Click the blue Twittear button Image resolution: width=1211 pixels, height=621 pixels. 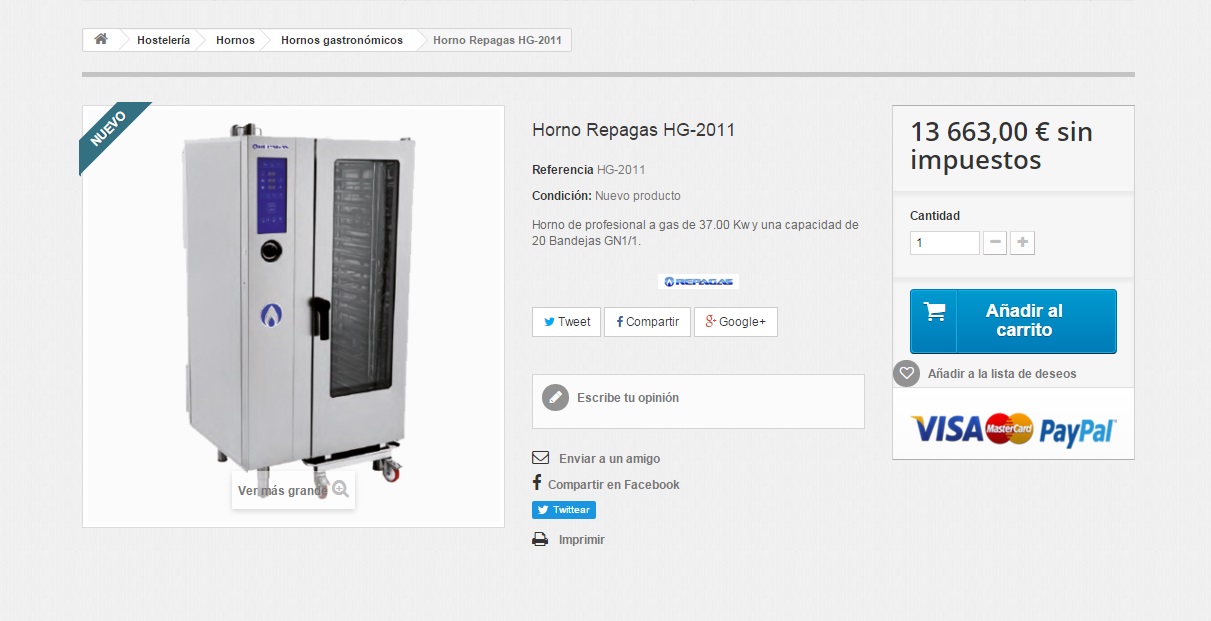tap(564, 510)
